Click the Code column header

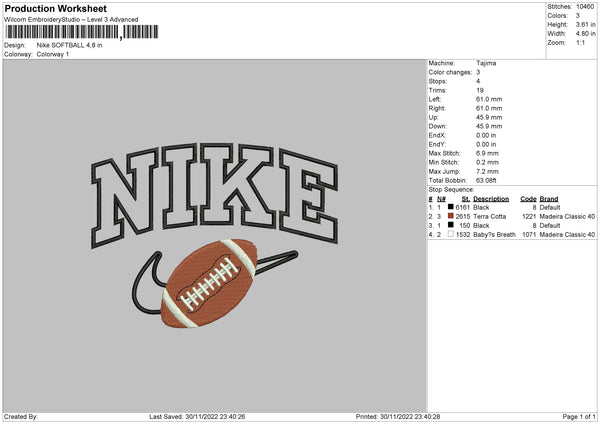coord(528,199)
